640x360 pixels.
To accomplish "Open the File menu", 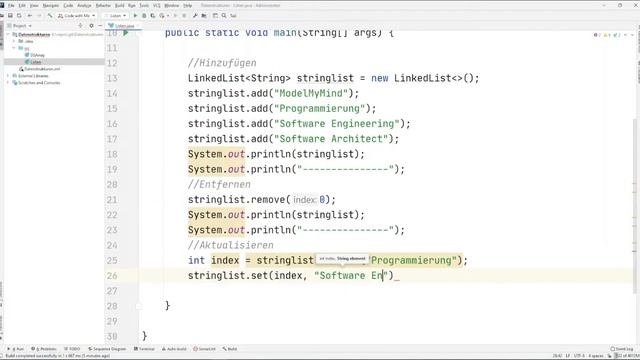I will point(11,6).
